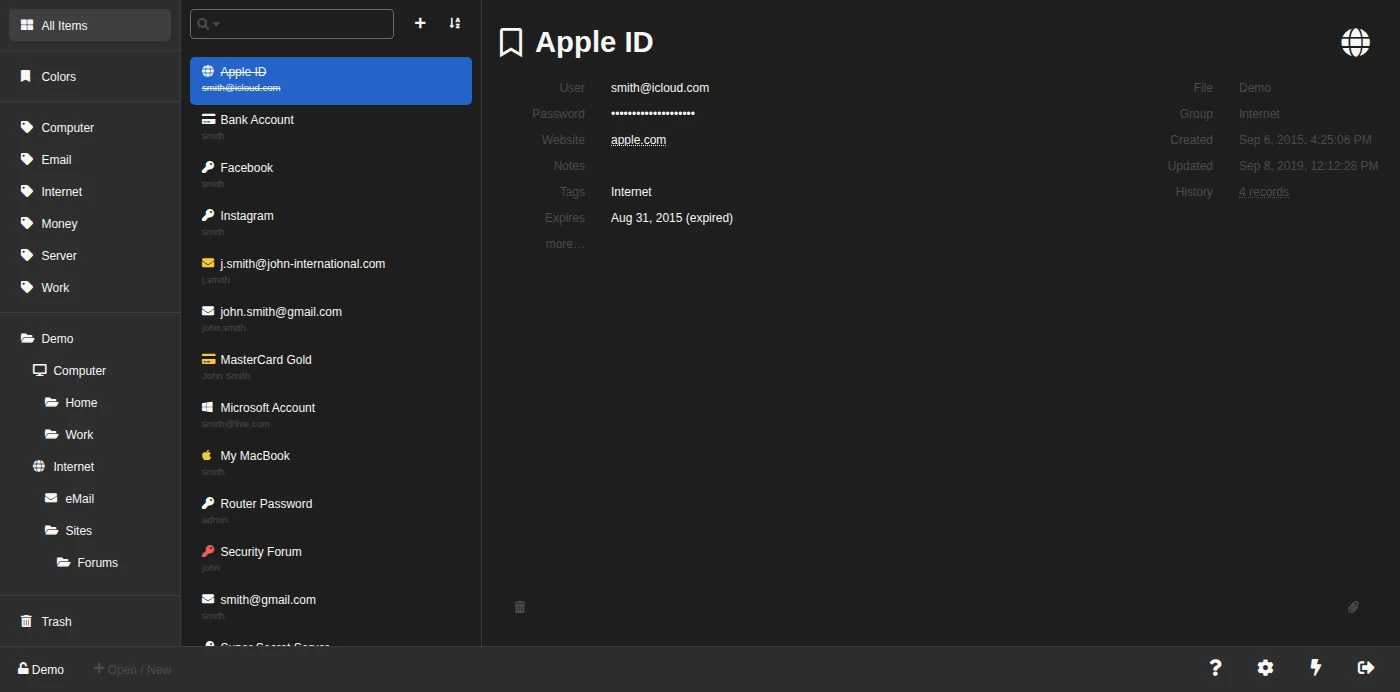The height and width of the screenshot is (692, 1400).
Task: Open search options dropdown arrow
Action: click(x=216, y=24)
